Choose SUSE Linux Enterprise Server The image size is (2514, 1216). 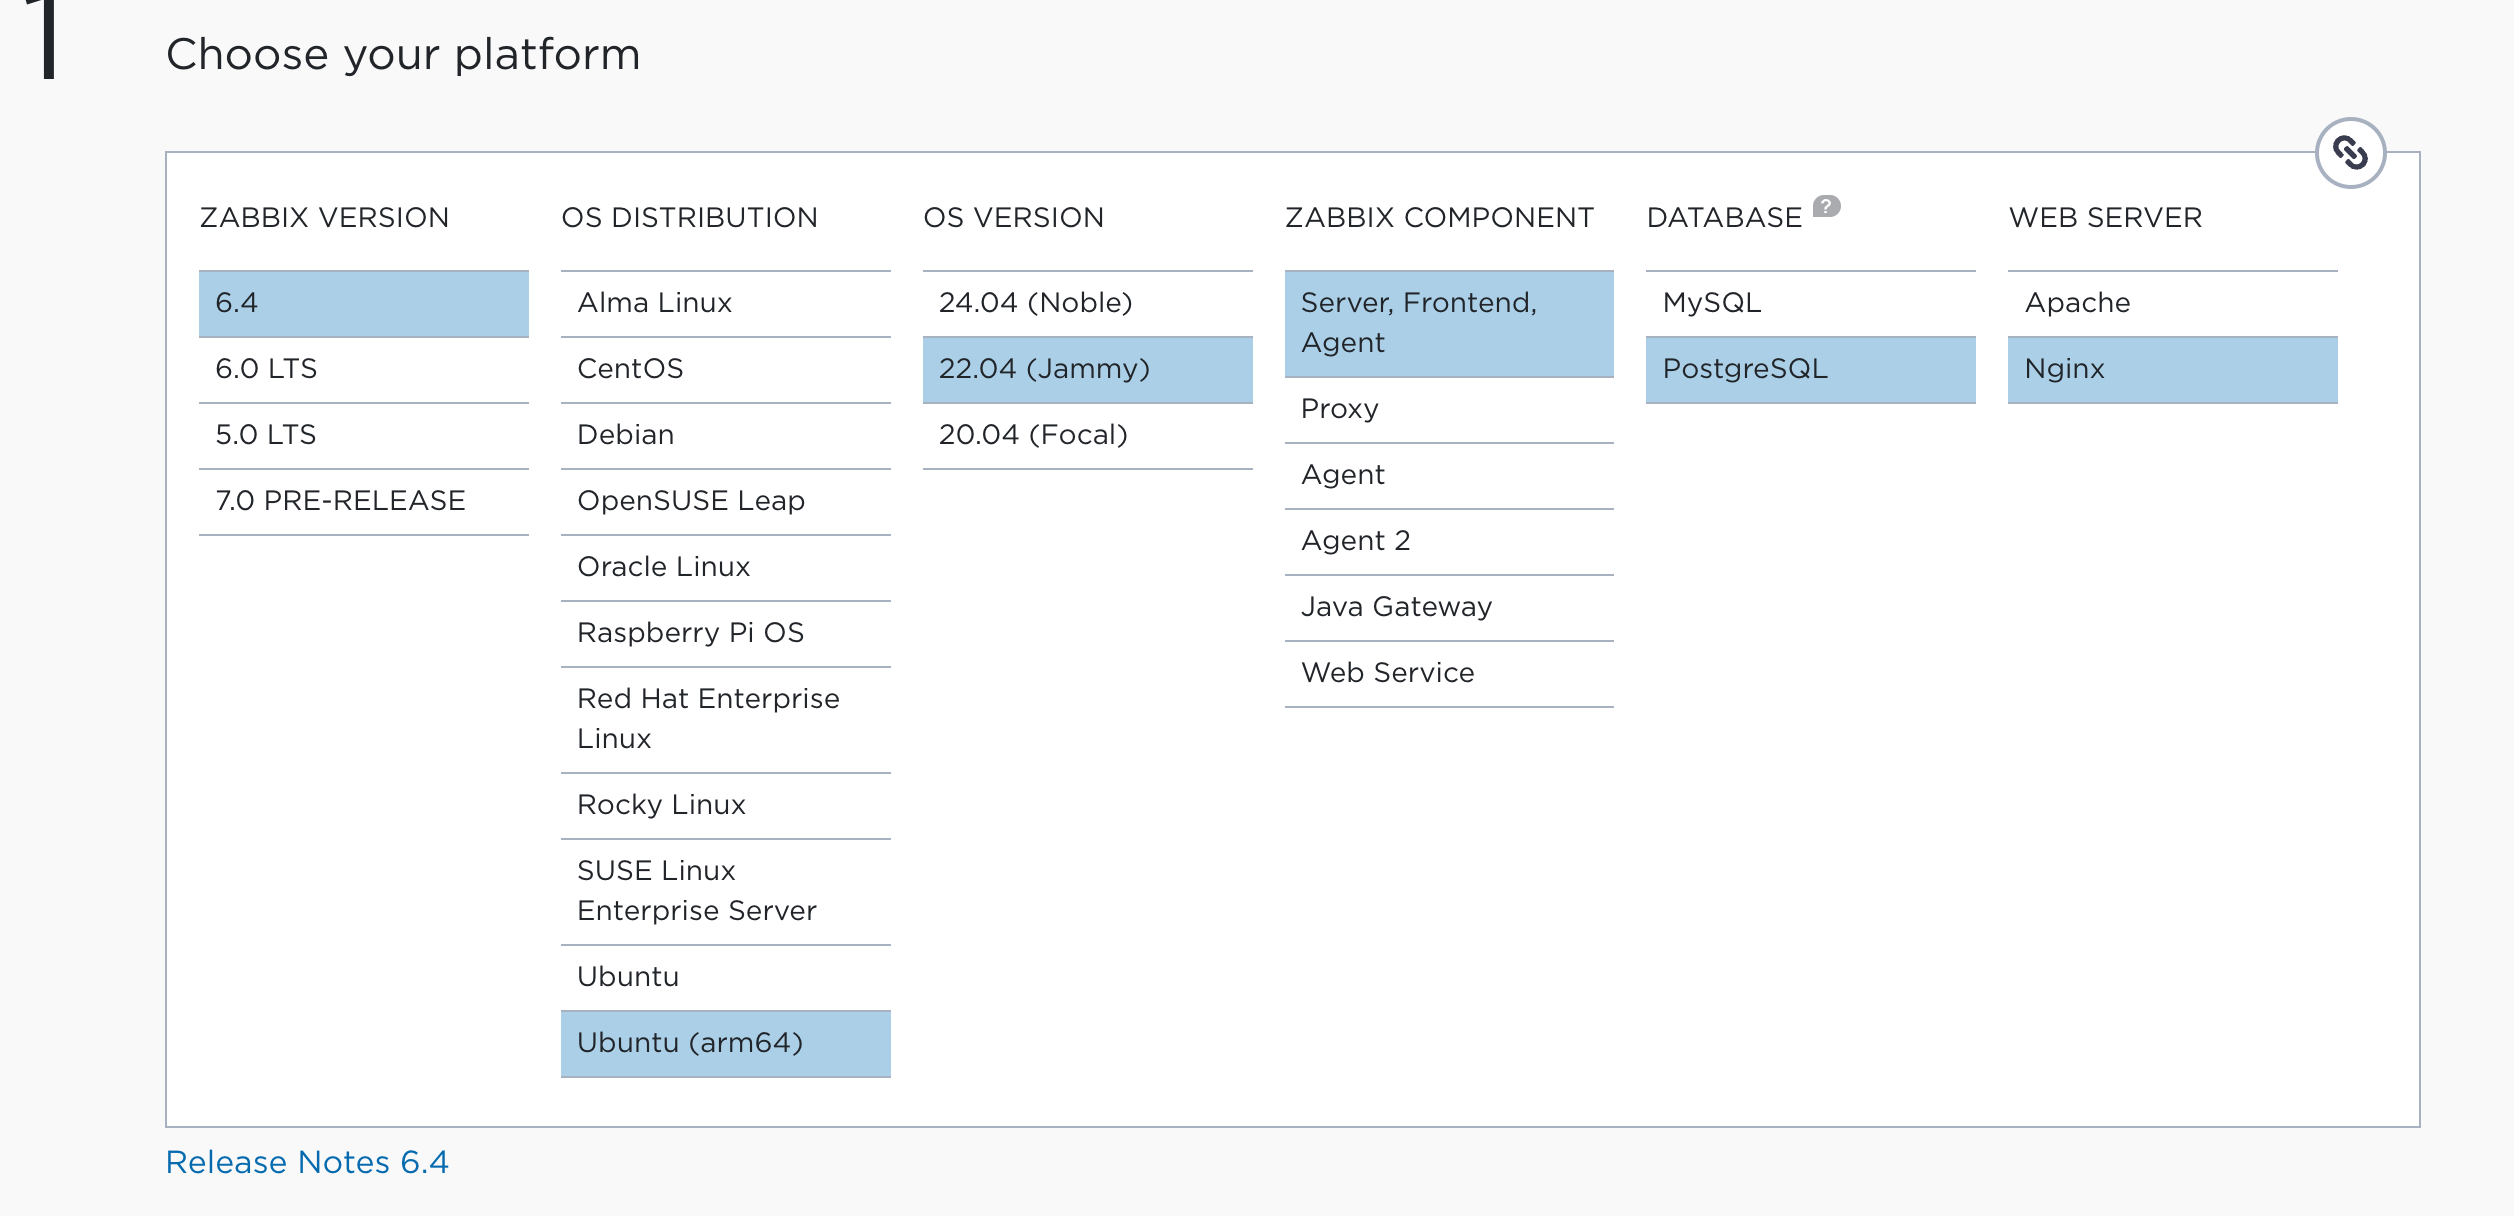726,892
